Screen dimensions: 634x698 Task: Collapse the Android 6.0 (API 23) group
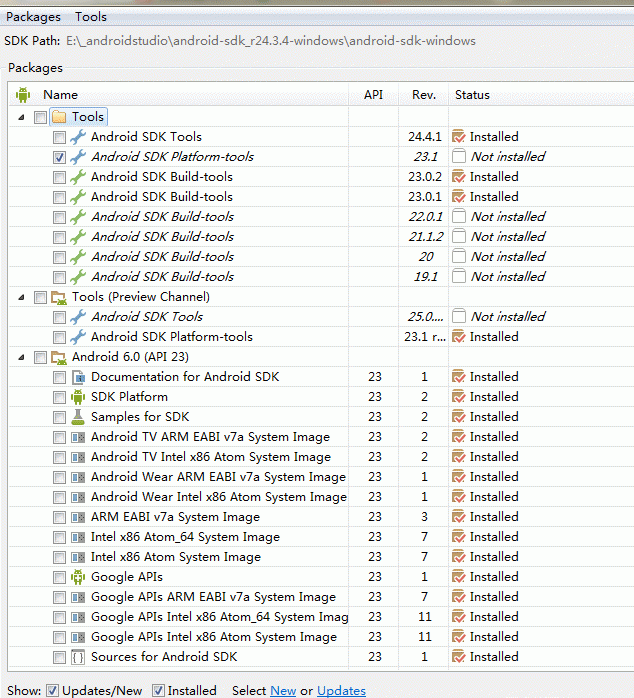coord(22,357)
